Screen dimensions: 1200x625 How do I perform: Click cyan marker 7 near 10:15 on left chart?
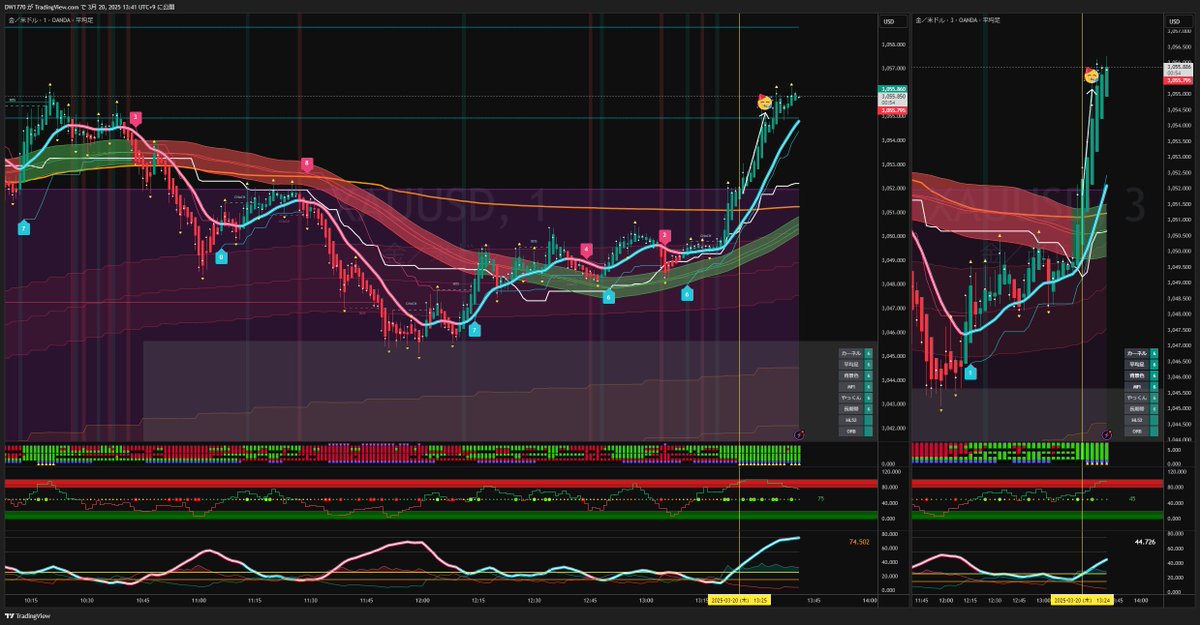click(x=24, y=229)
